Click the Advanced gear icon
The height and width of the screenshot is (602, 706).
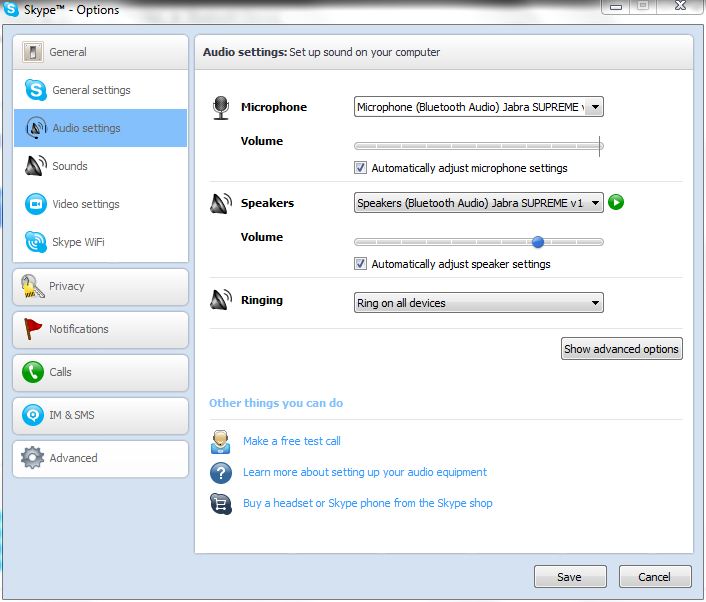click(x=32, y=457)
